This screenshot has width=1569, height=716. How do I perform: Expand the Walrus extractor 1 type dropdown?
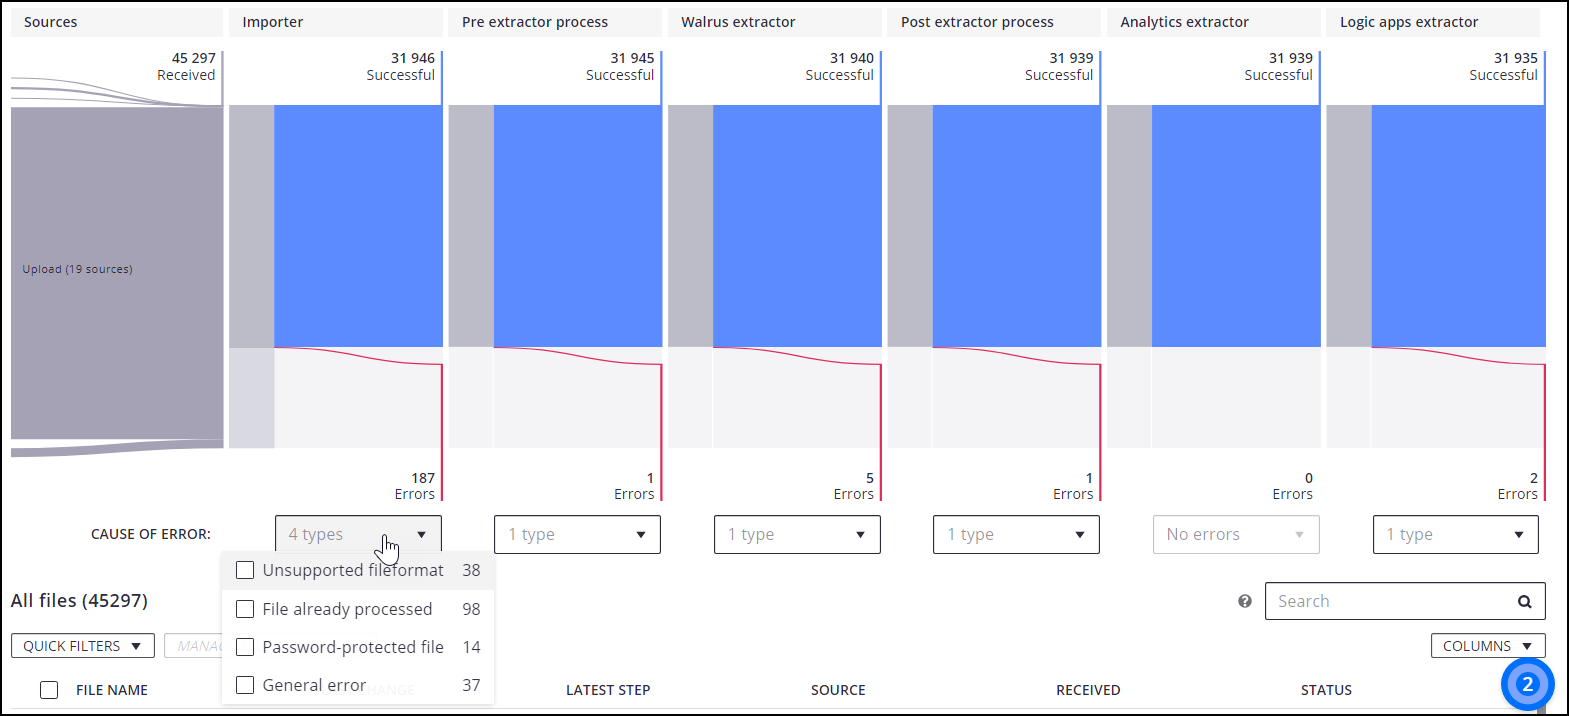[x=796, y=534]
